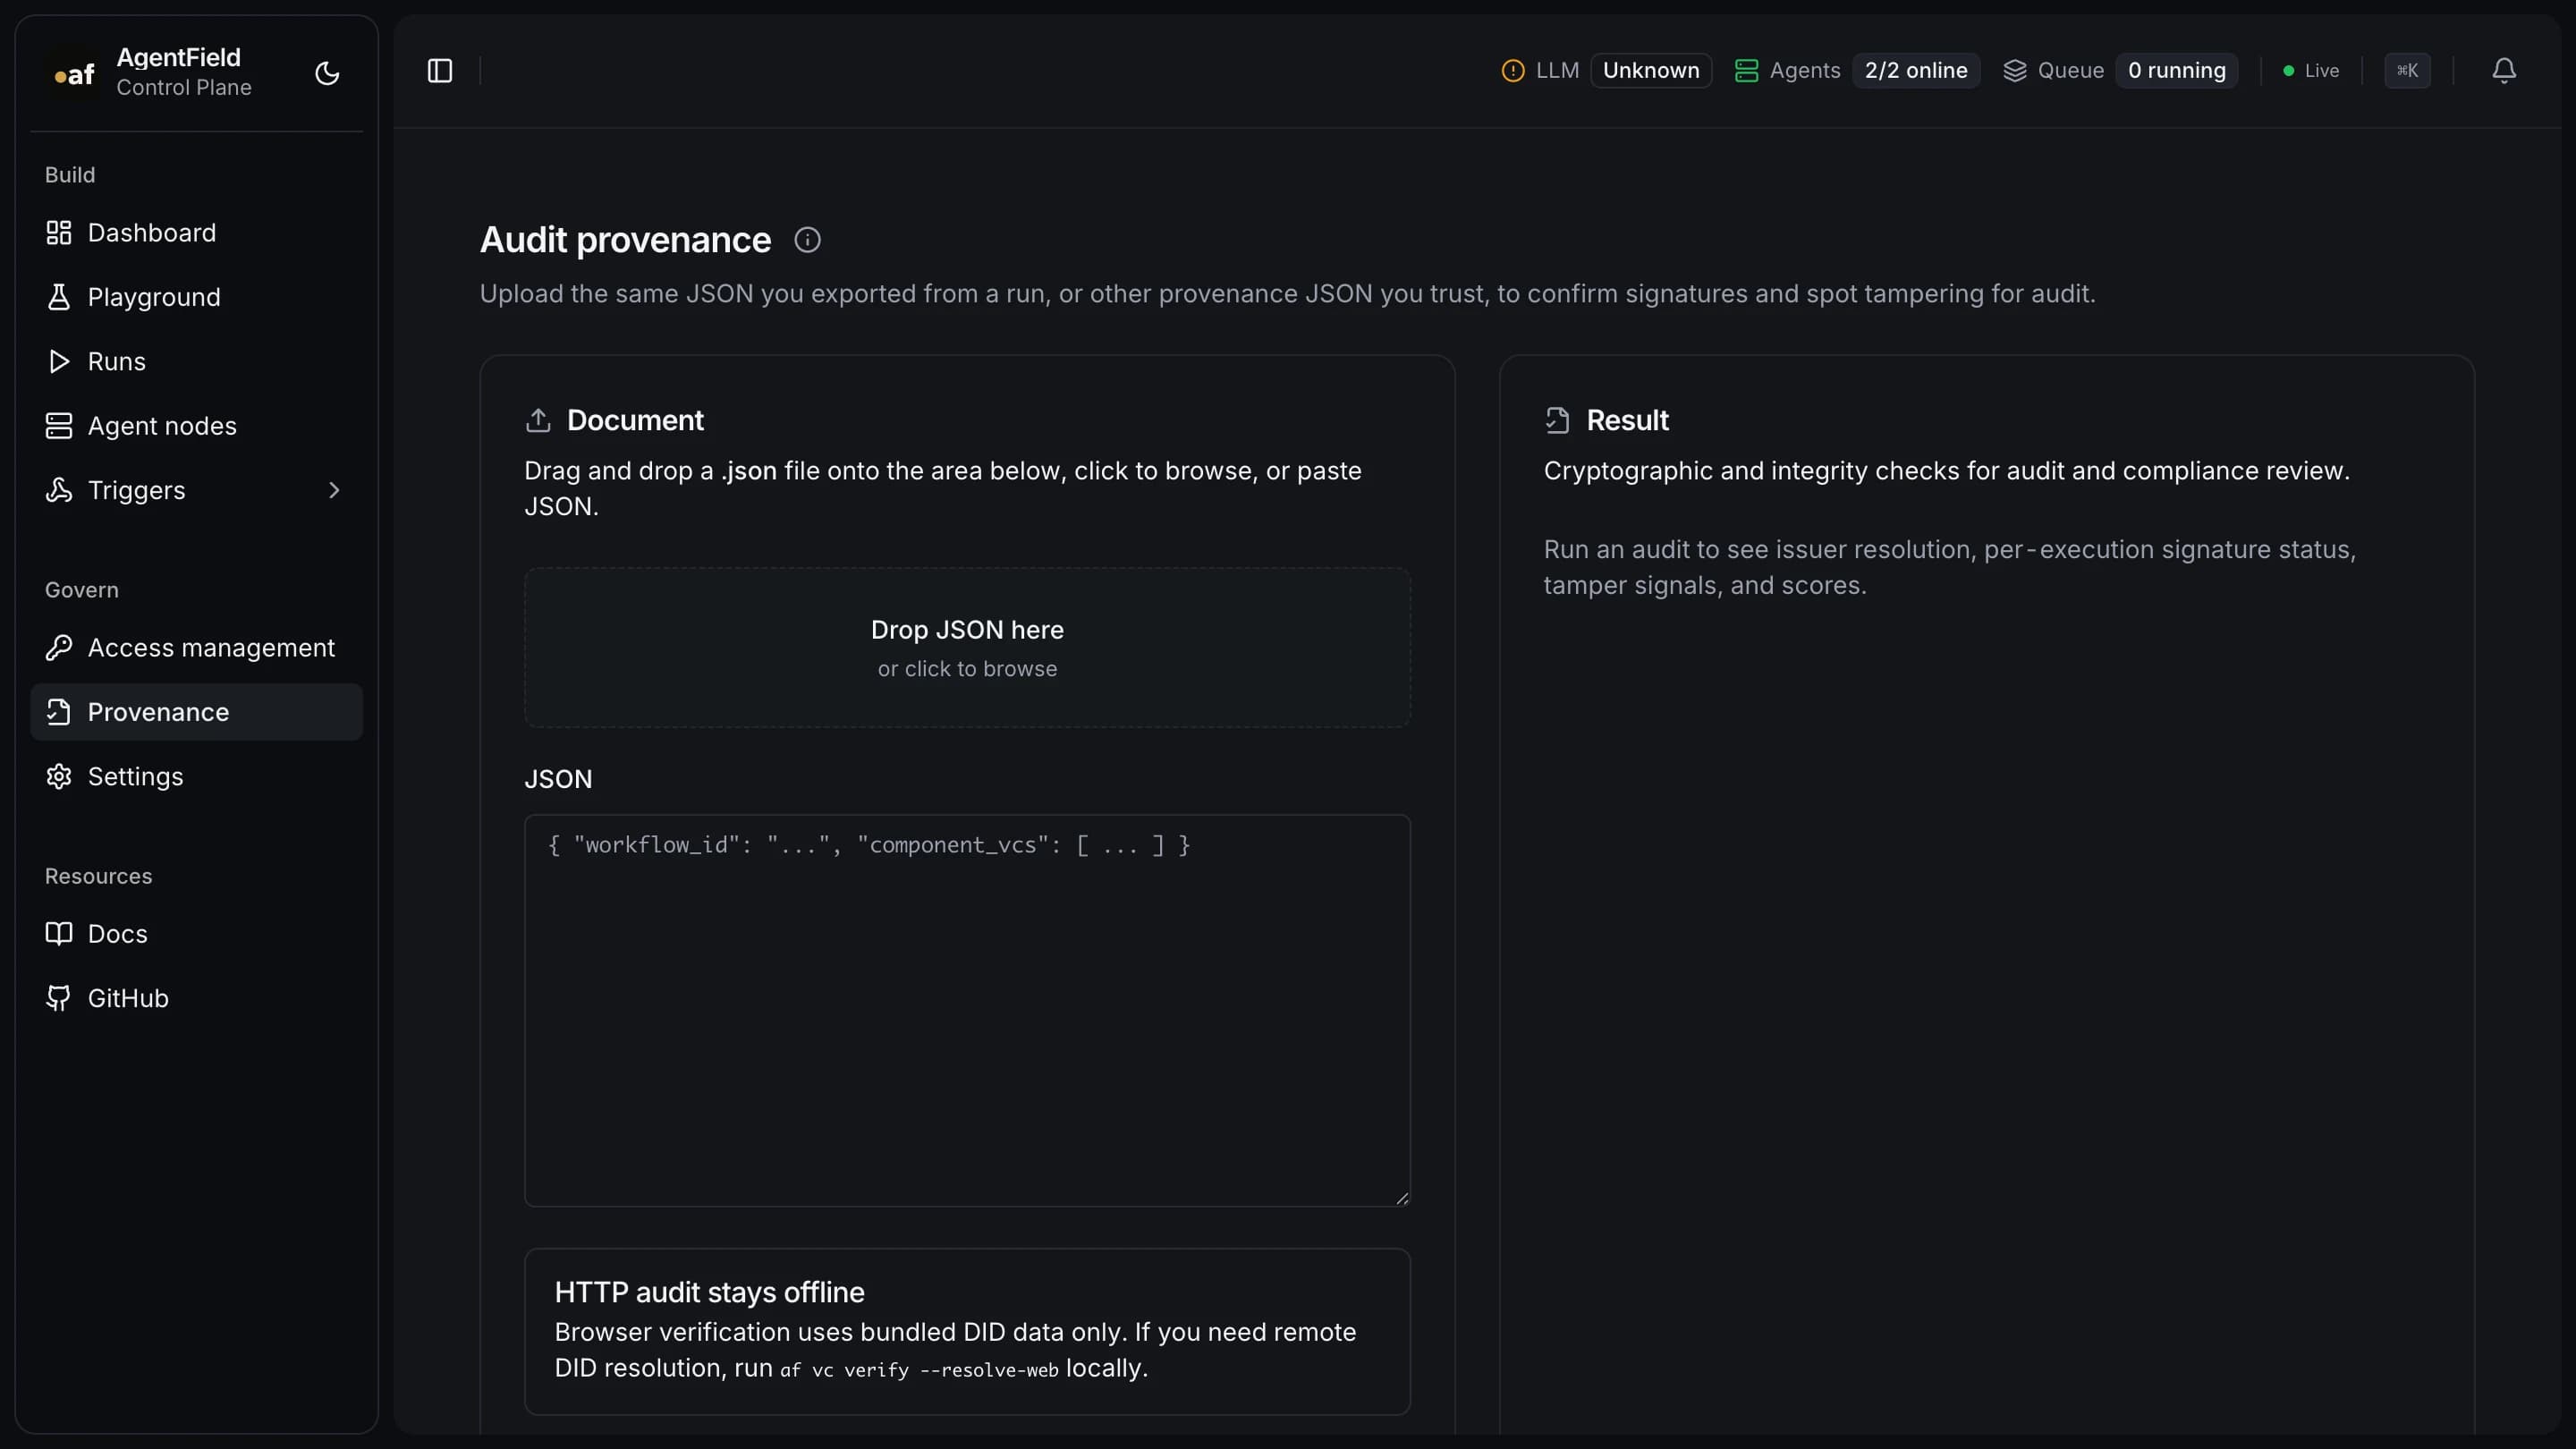Click the AgentField af logo
Image resolution: width=2576 pixels, height=1449 pixels.
click(74, 73)
